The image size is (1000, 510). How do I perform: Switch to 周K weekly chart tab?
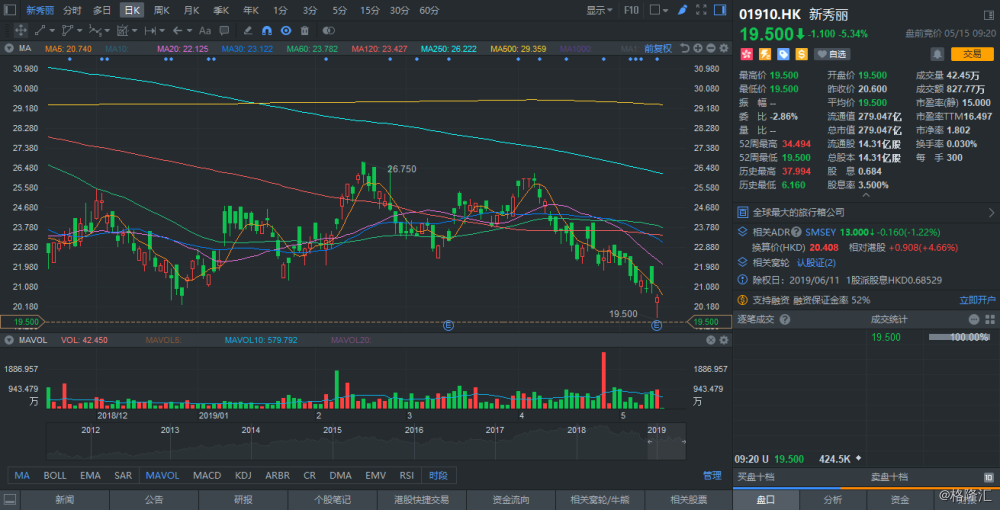[x=162, y=10]
